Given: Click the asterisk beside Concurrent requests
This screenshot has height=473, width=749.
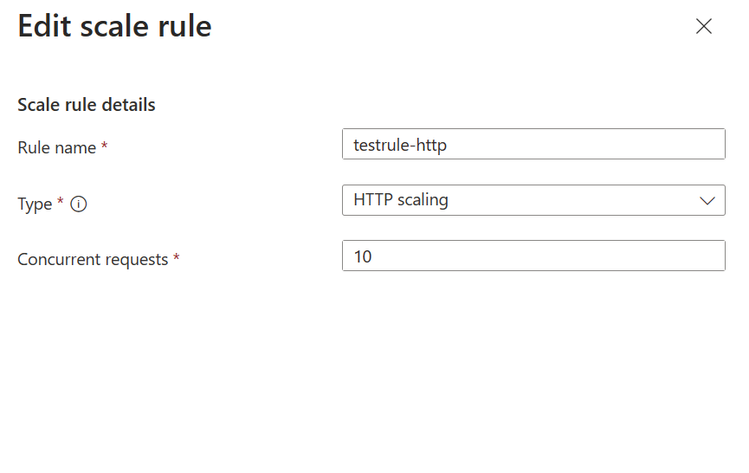Looking at the screenshot, I should (x=176, y=259).
